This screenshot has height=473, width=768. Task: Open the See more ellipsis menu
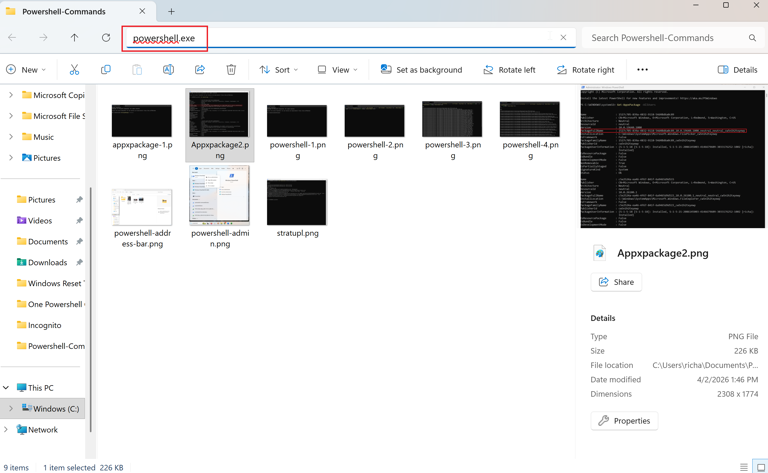[642, 70]
